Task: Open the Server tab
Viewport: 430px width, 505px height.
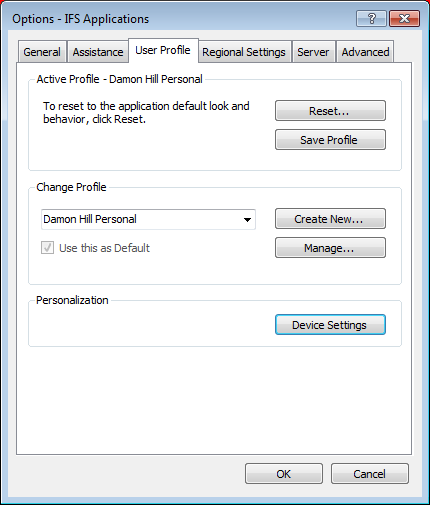Action: pos(313,52)
